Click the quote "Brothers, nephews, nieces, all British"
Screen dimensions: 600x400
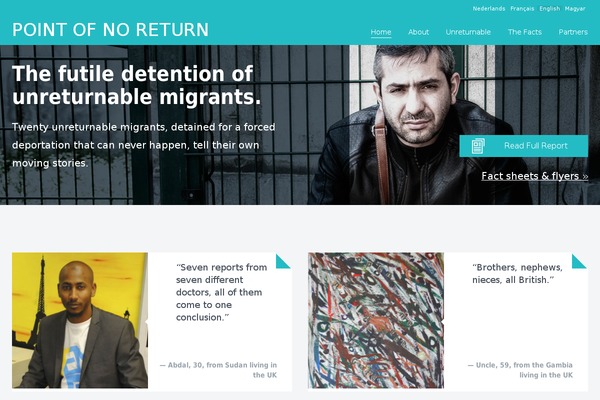[x=517, y=274]
